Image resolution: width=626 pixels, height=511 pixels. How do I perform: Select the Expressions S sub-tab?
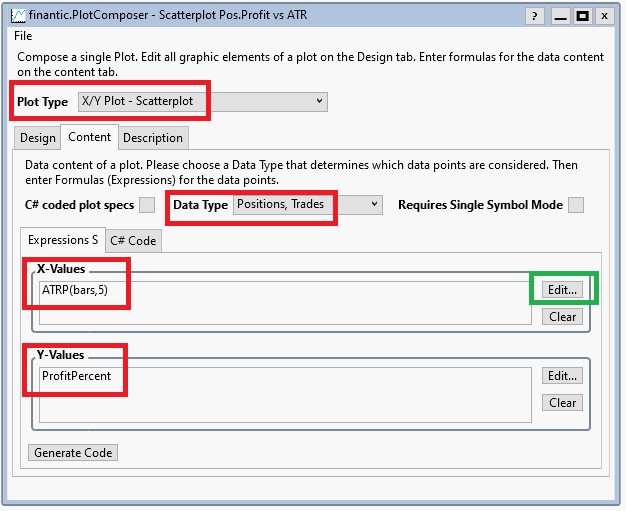(62, 240)
